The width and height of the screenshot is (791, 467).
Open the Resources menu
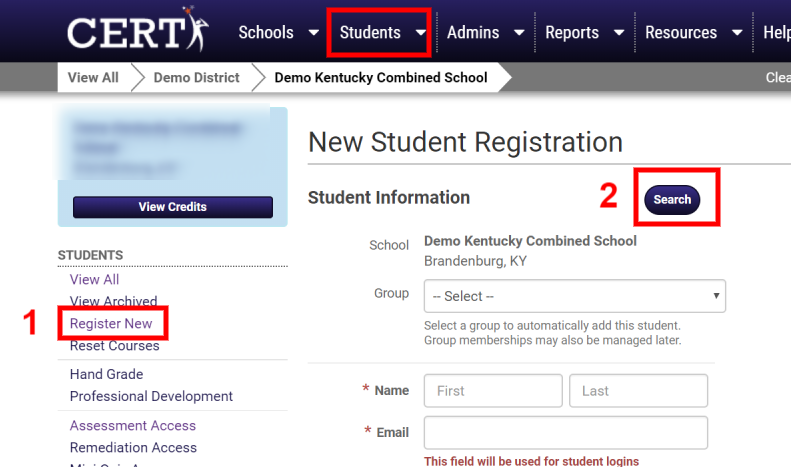(680, 33)
